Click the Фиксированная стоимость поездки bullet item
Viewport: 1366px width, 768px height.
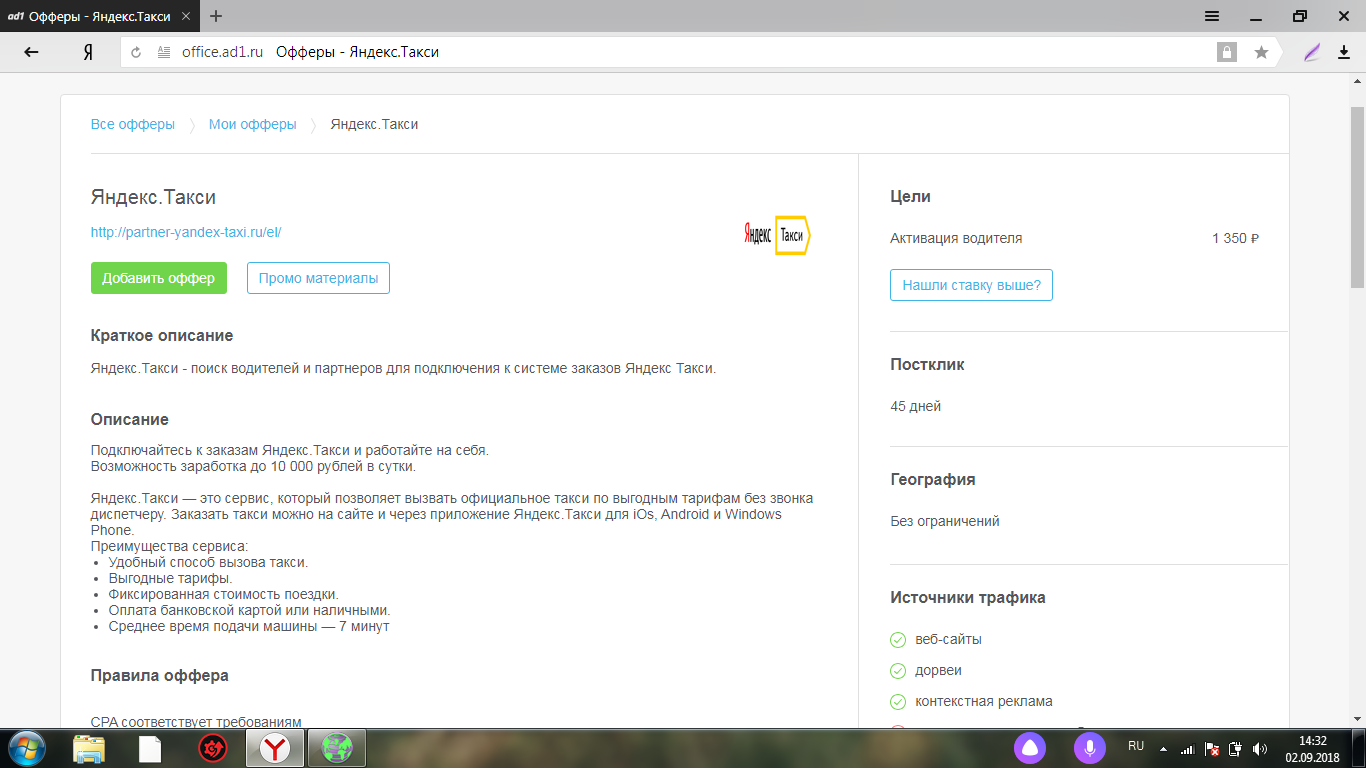223,595
